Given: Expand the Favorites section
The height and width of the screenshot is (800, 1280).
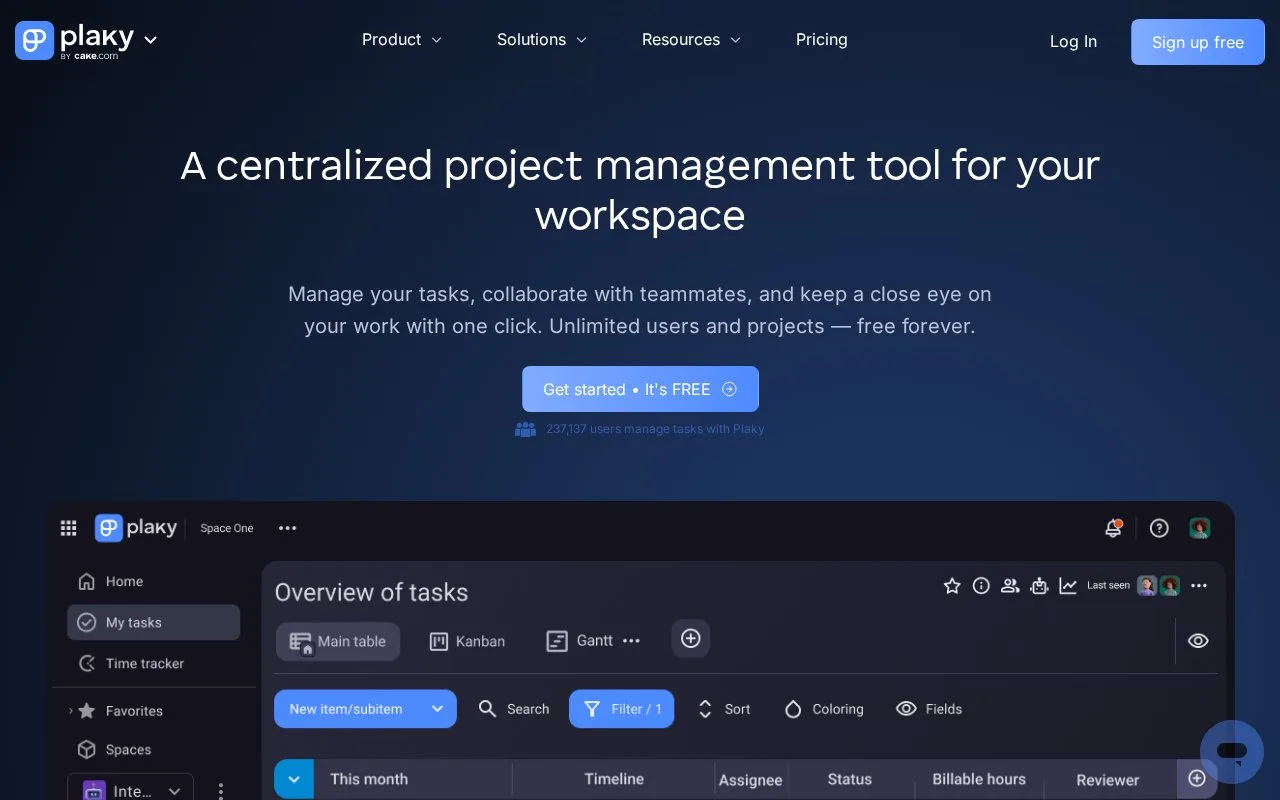Looking at the screenshot, I should (71, 711).
